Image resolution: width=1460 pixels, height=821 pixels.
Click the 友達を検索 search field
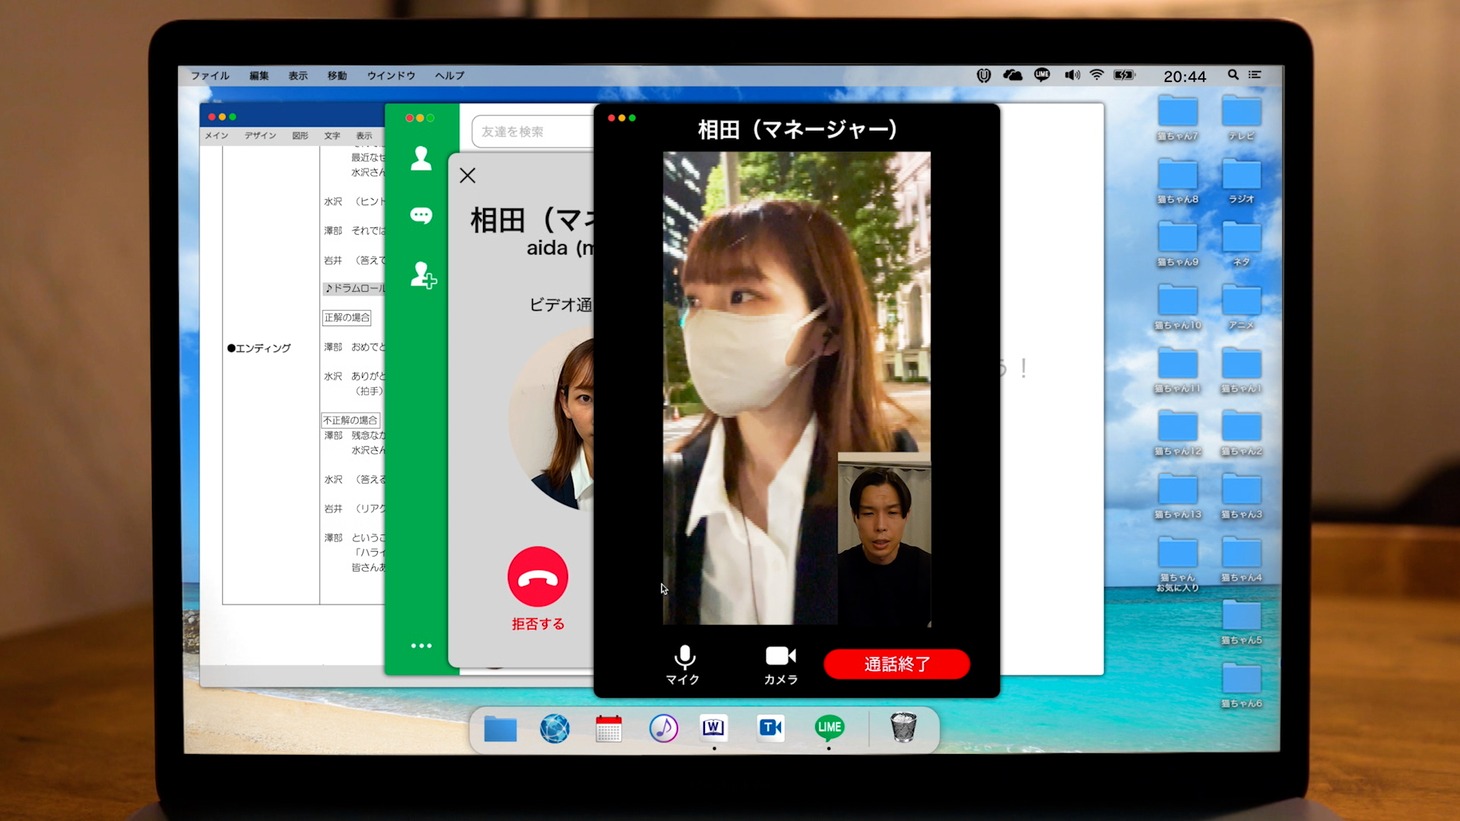coord(530,132)
